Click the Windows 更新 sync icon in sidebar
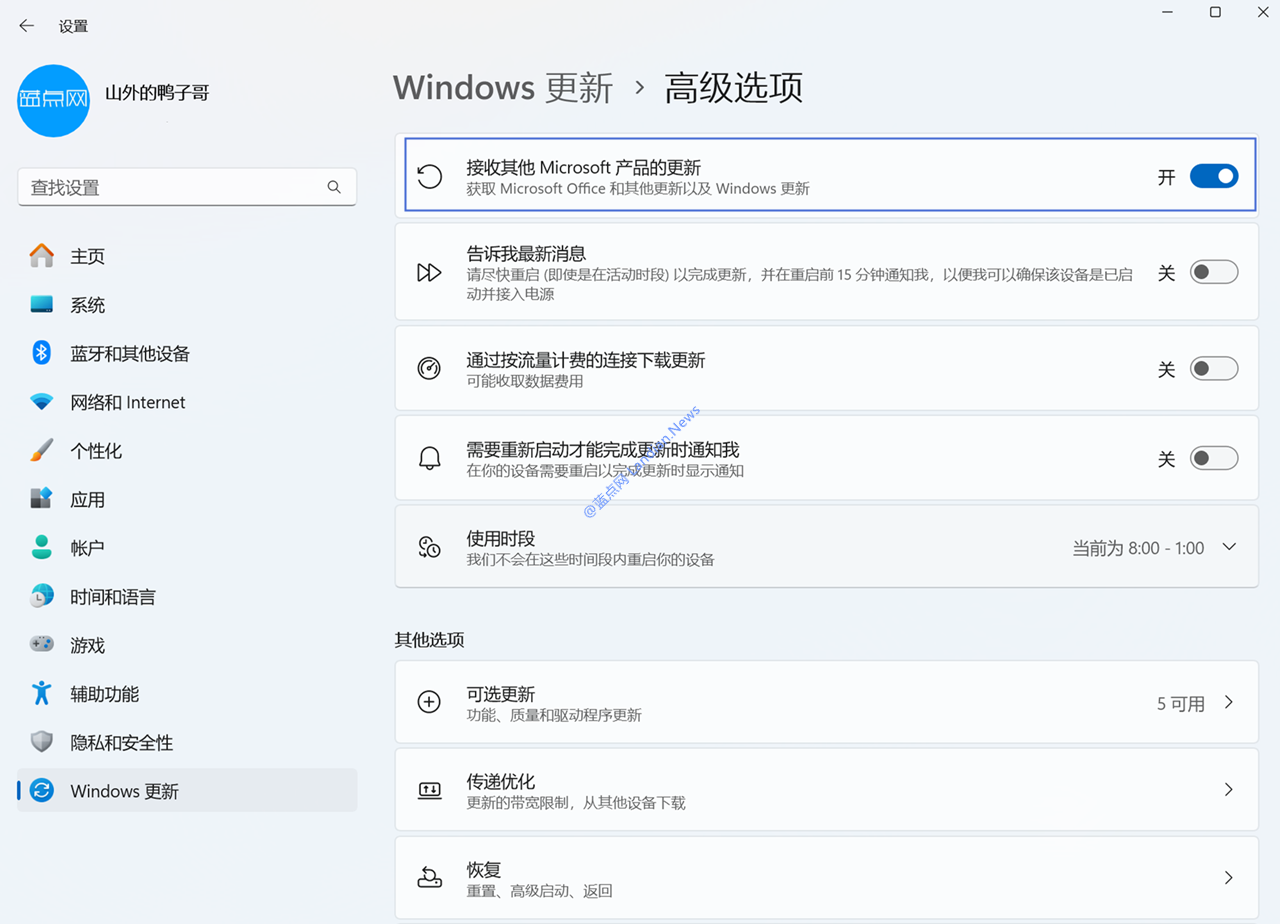 tap(42, 791)
